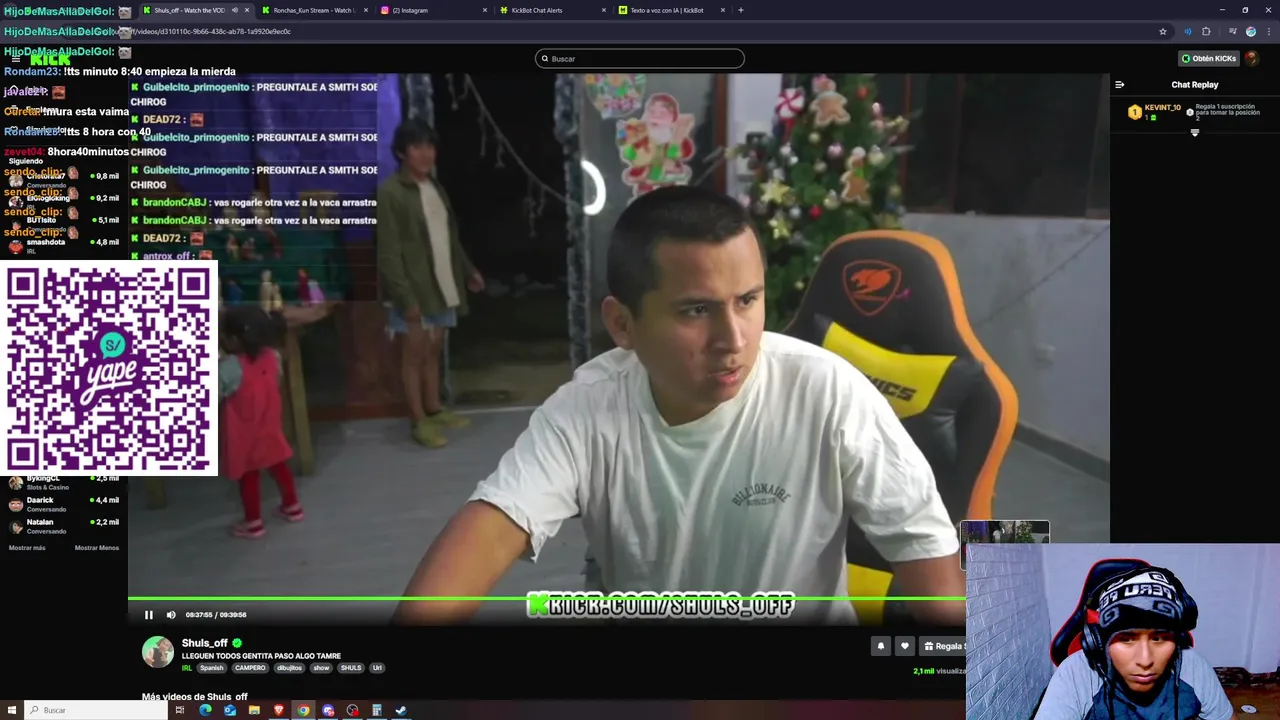
Task: Select the show tag
Action: [321, 668]
